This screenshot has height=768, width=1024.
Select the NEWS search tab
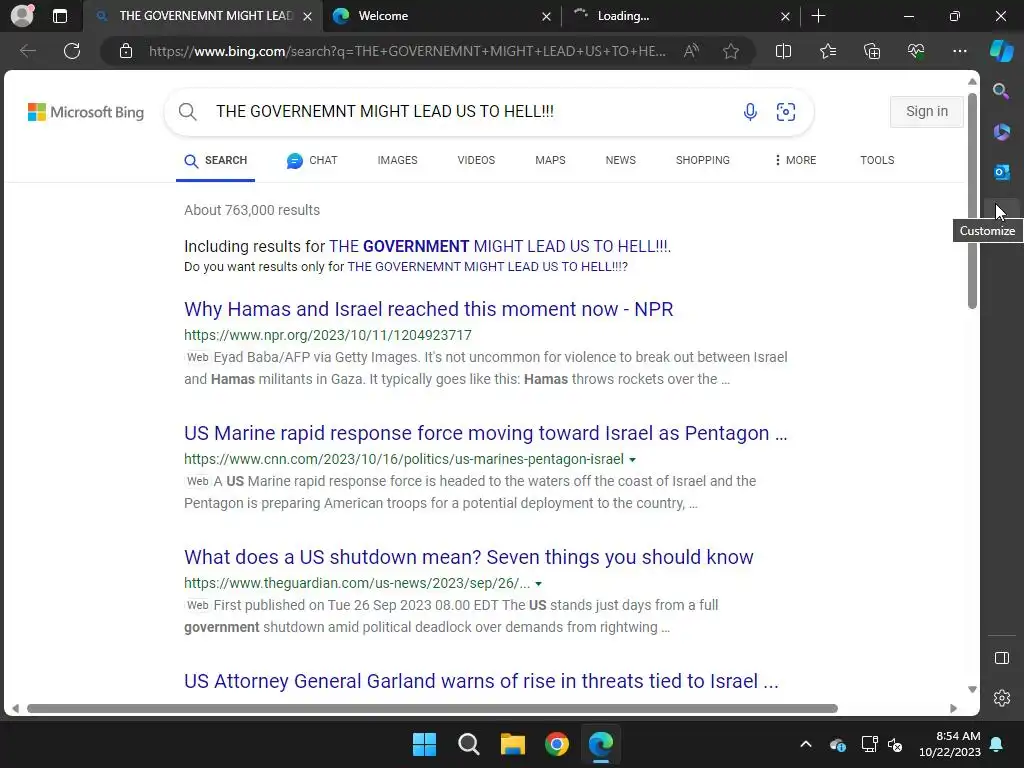[620, 160]
